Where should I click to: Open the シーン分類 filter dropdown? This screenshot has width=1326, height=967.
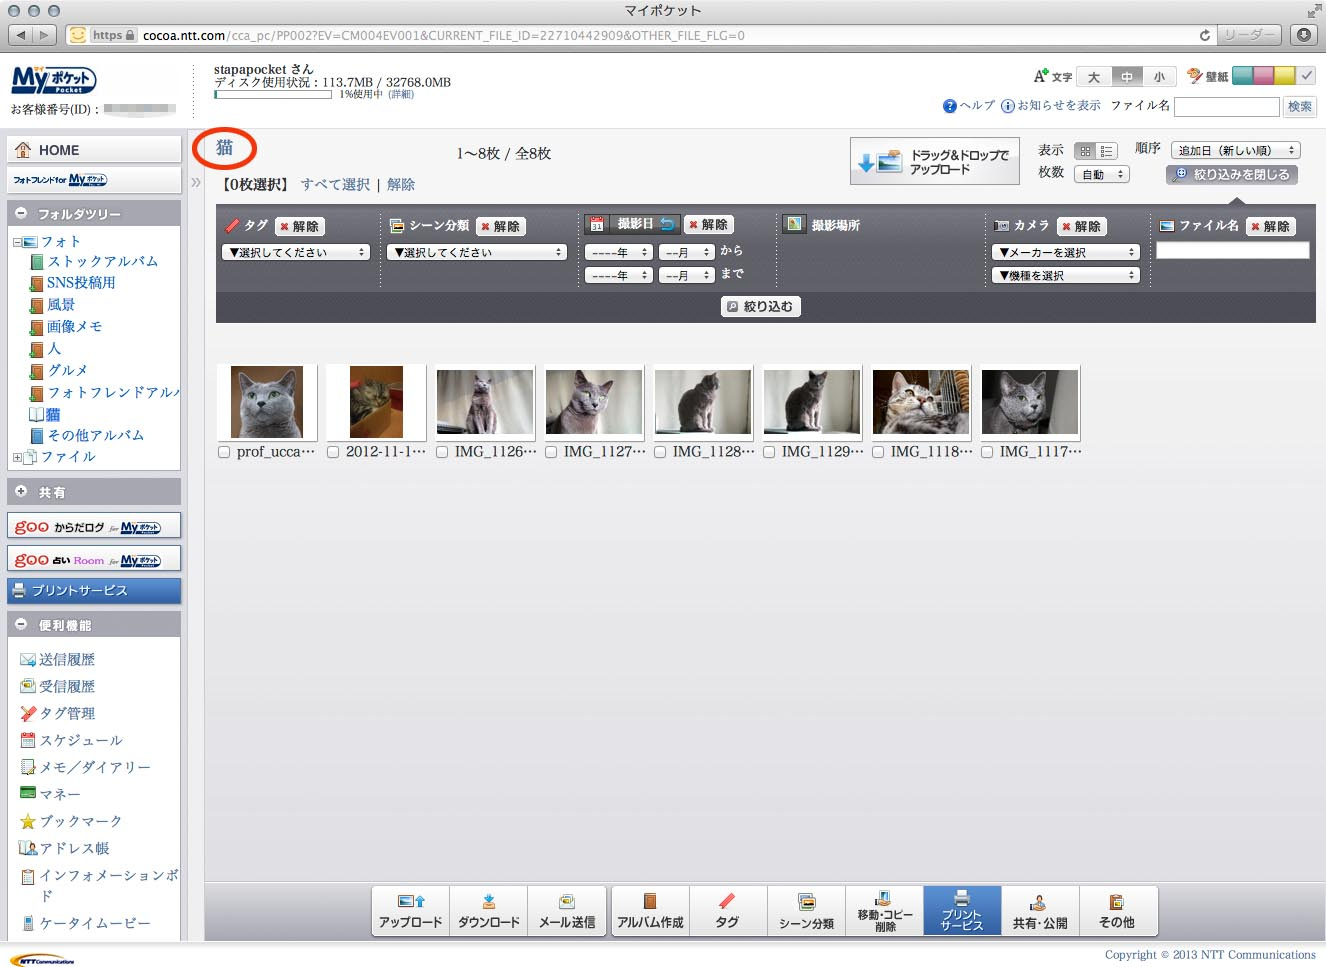(477, 253)
